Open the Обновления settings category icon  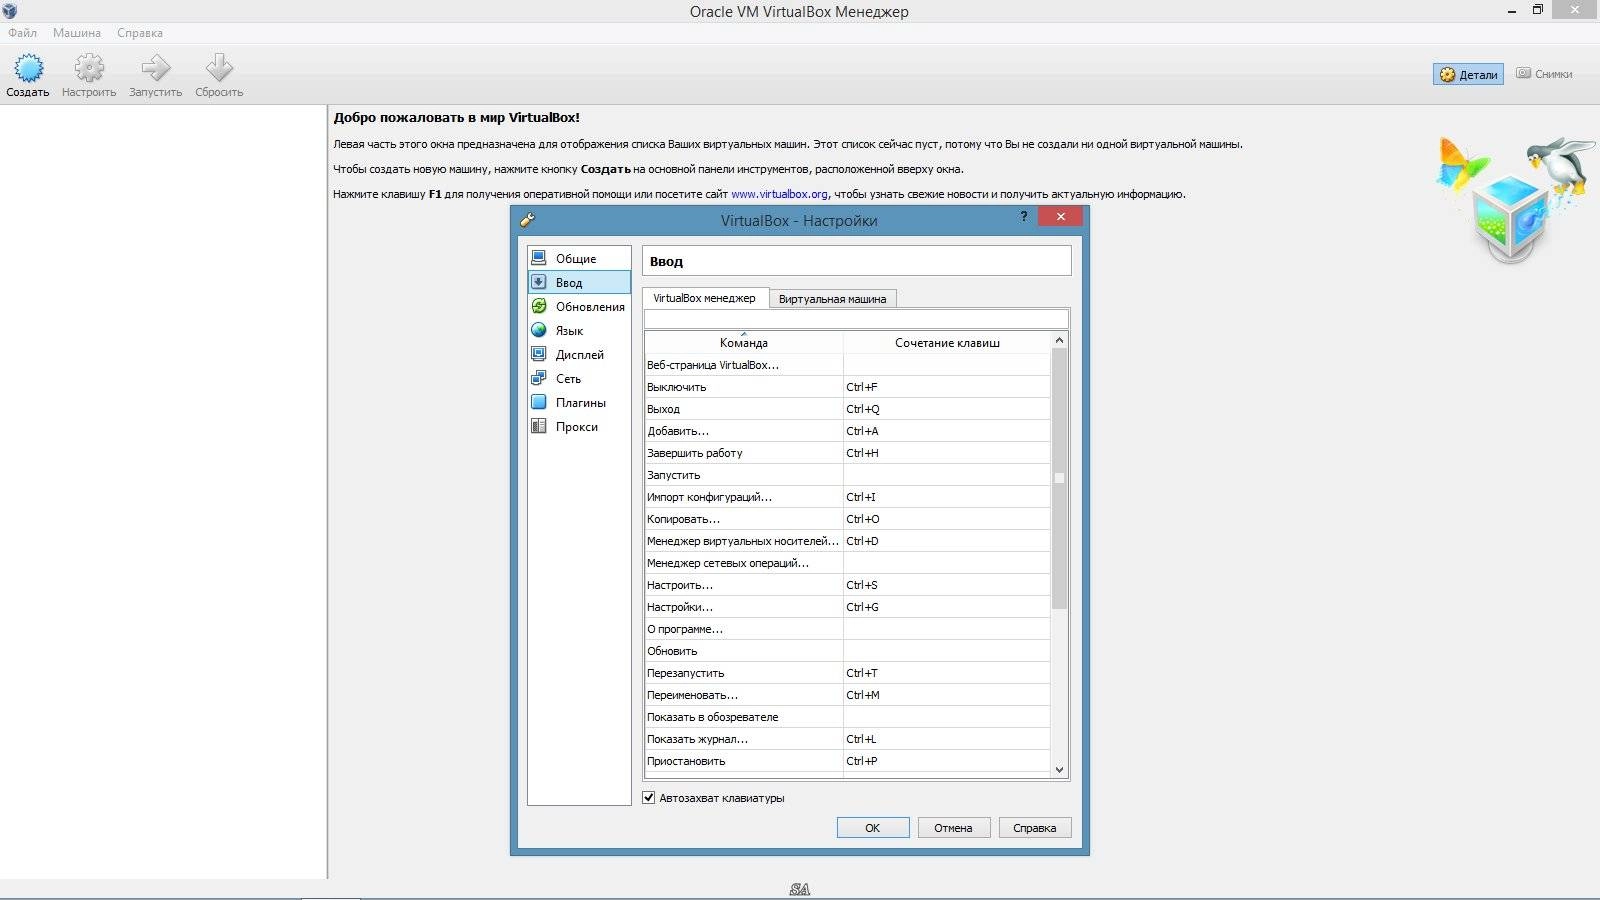539,306
